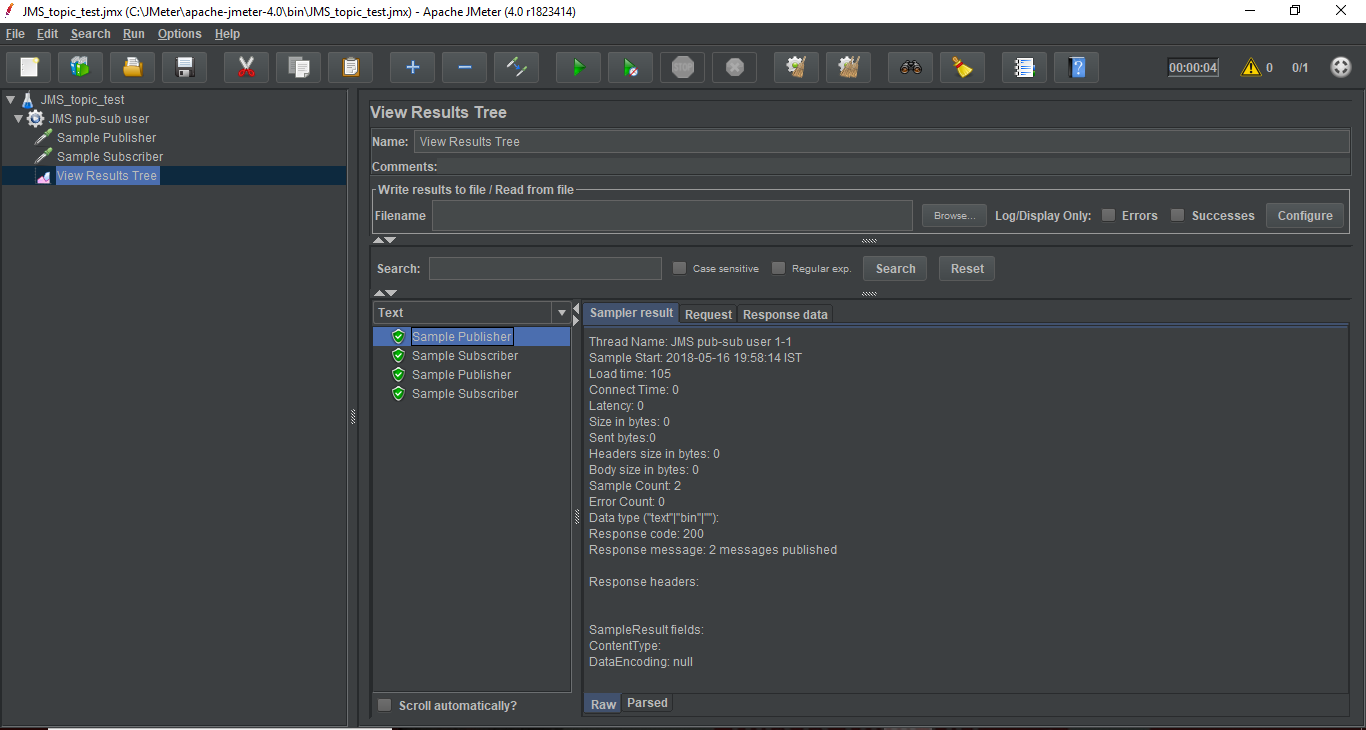Screen dimensions: 1366x730
Task: Click the Browse... button
Action: point(954,216)
